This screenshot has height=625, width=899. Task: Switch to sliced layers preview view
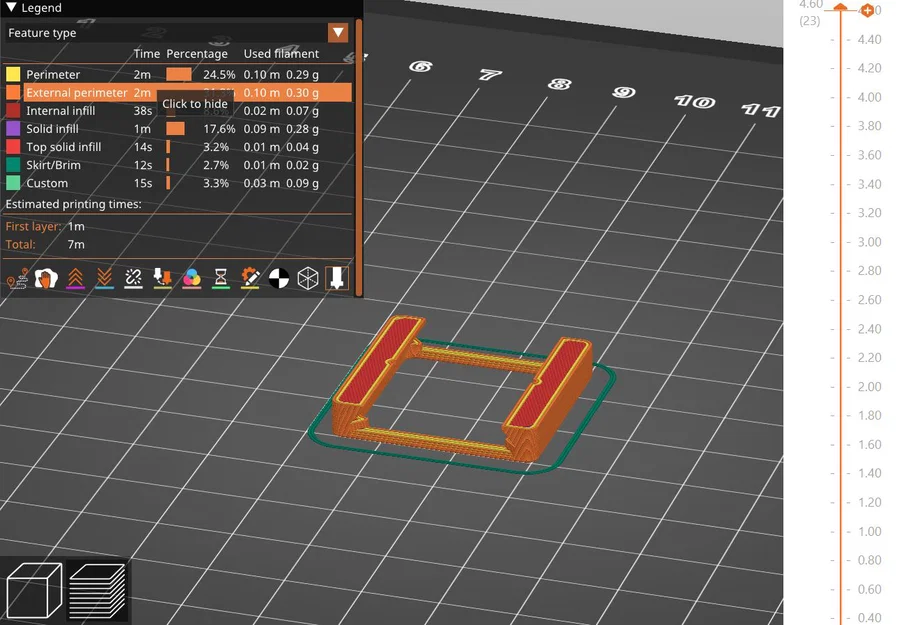tap(97, 591)
